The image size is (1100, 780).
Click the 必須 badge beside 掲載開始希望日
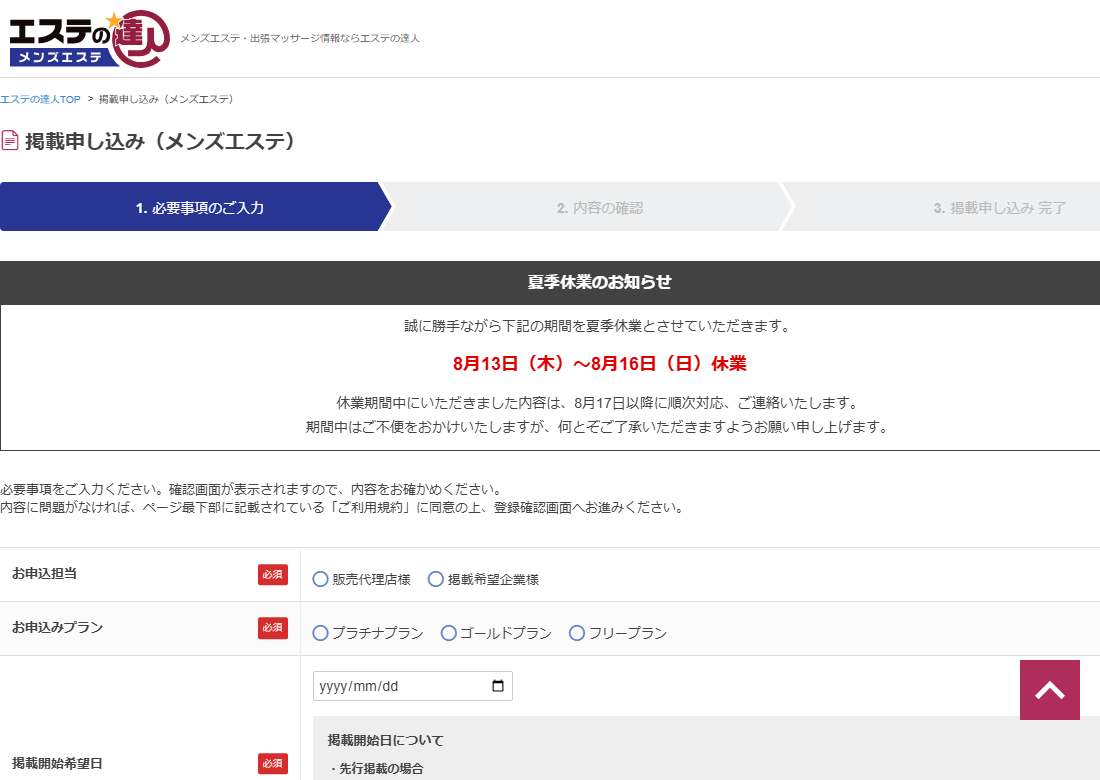pyautogui.click(x=273, y=763)
